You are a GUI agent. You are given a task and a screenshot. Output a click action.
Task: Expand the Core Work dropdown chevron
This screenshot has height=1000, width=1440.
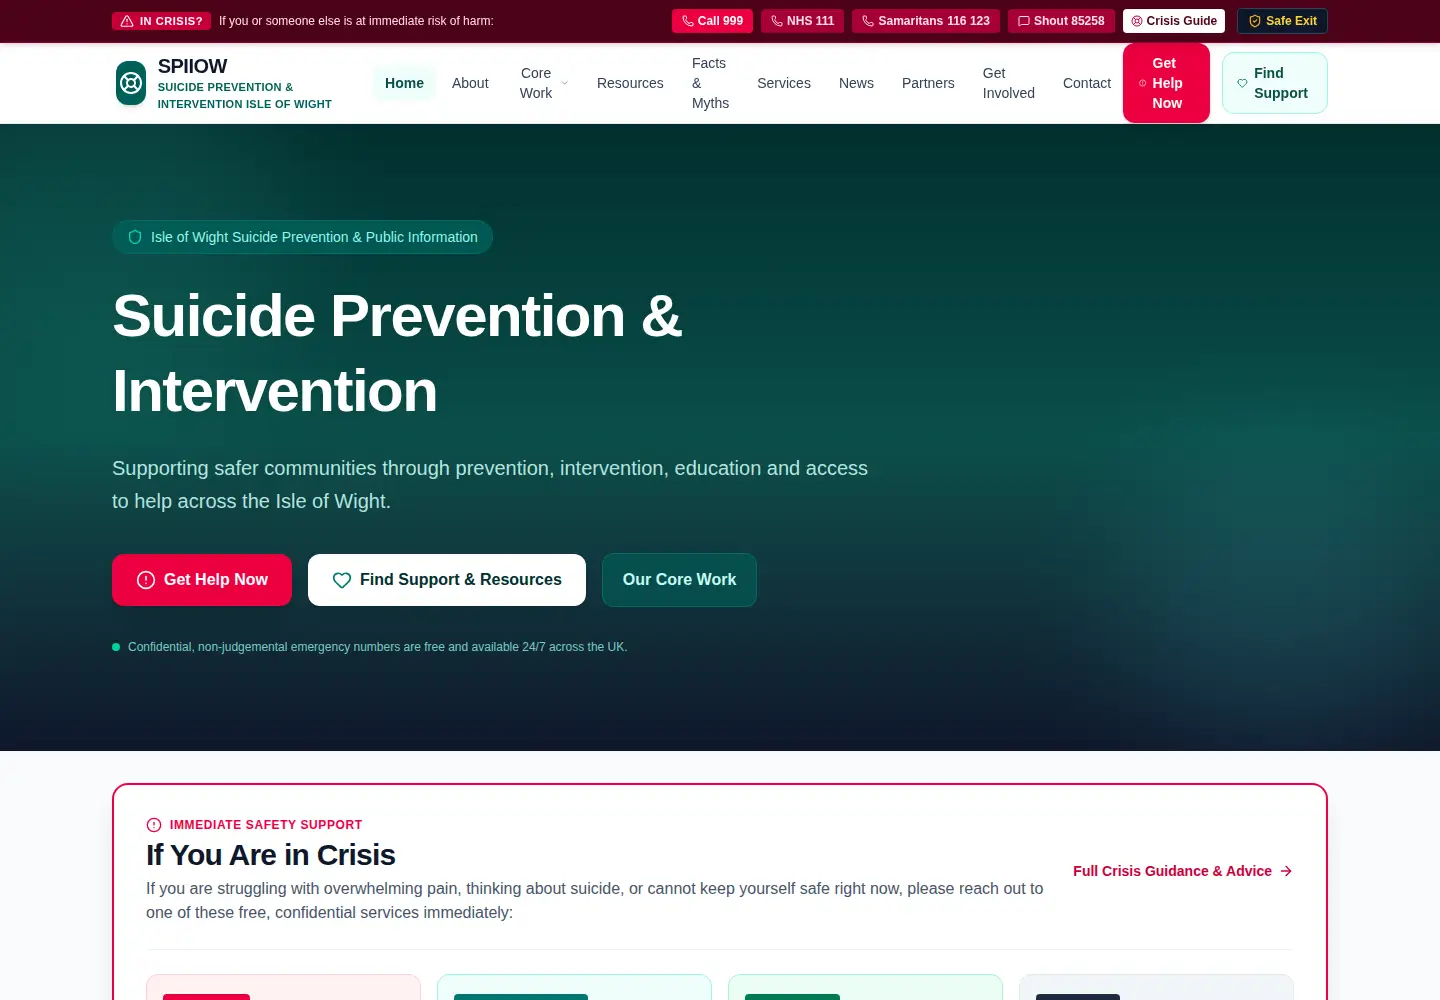pyautogui.click(x=564, y=83)
